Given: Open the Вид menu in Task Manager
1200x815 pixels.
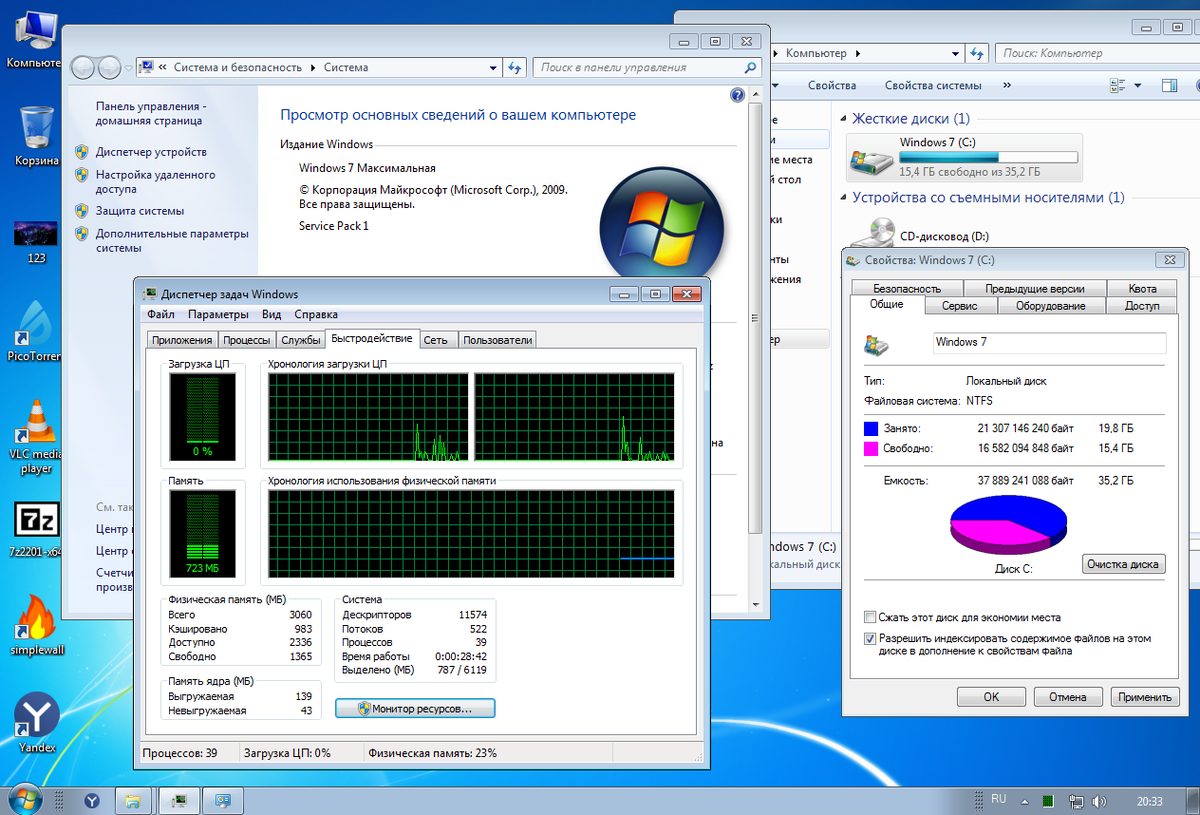Looking at the screenshot, I should coord(271,314).
